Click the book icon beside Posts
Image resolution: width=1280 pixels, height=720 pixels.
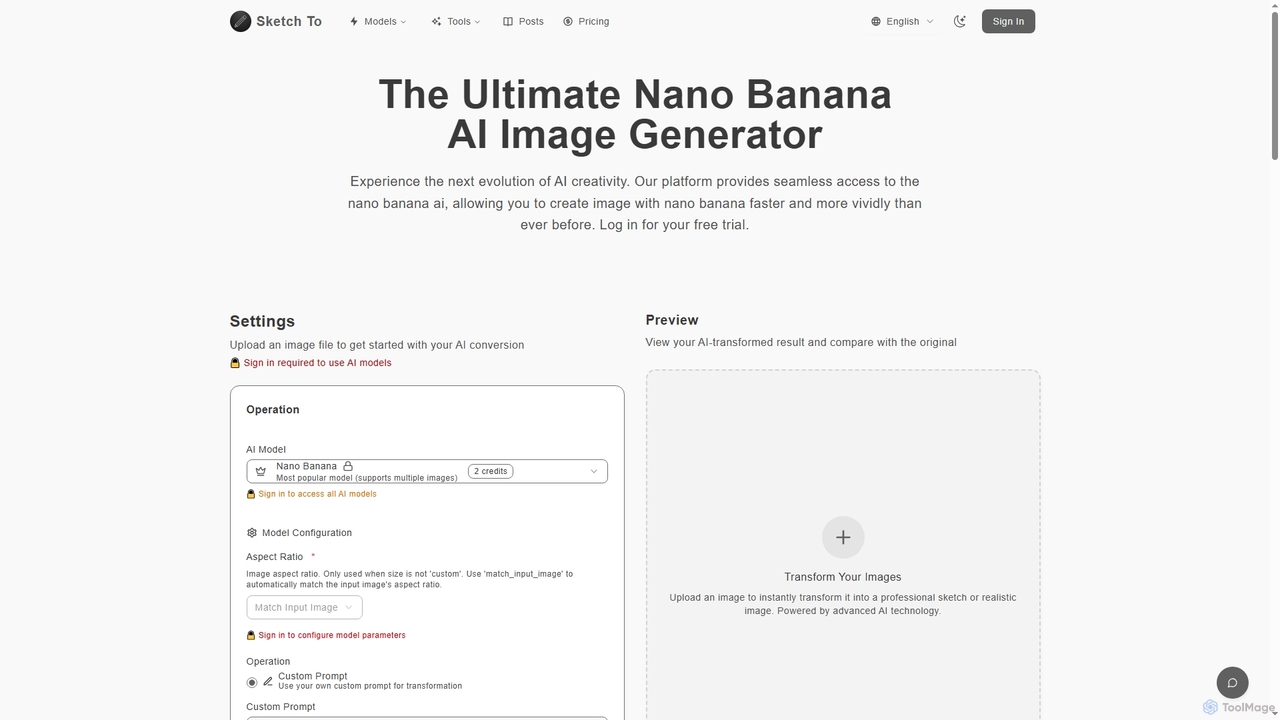tap(508, 21)
